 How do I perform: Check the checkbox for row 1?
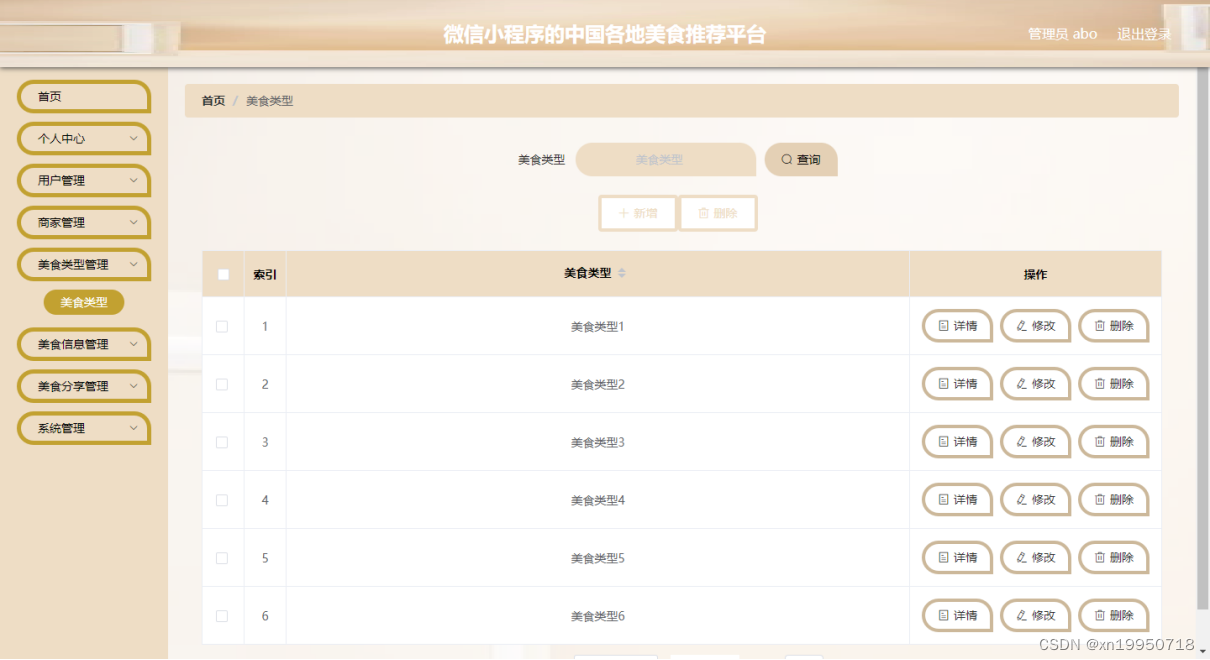222,326
